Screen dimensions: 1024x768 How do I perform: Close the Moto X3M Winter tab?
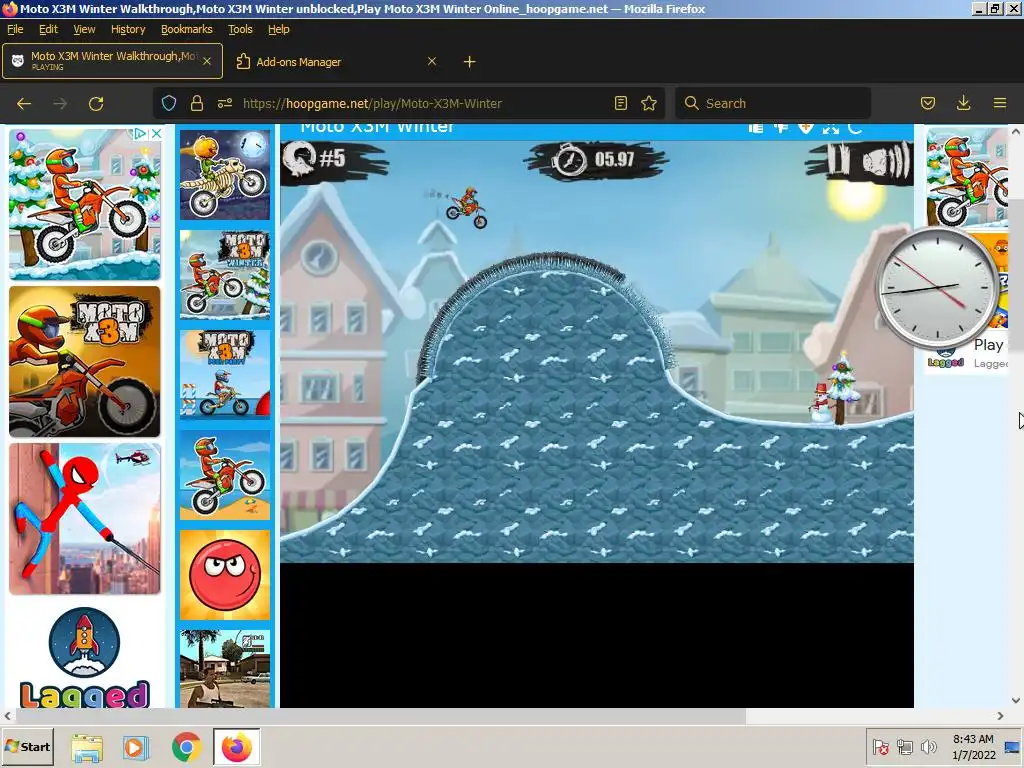(207, 61)
